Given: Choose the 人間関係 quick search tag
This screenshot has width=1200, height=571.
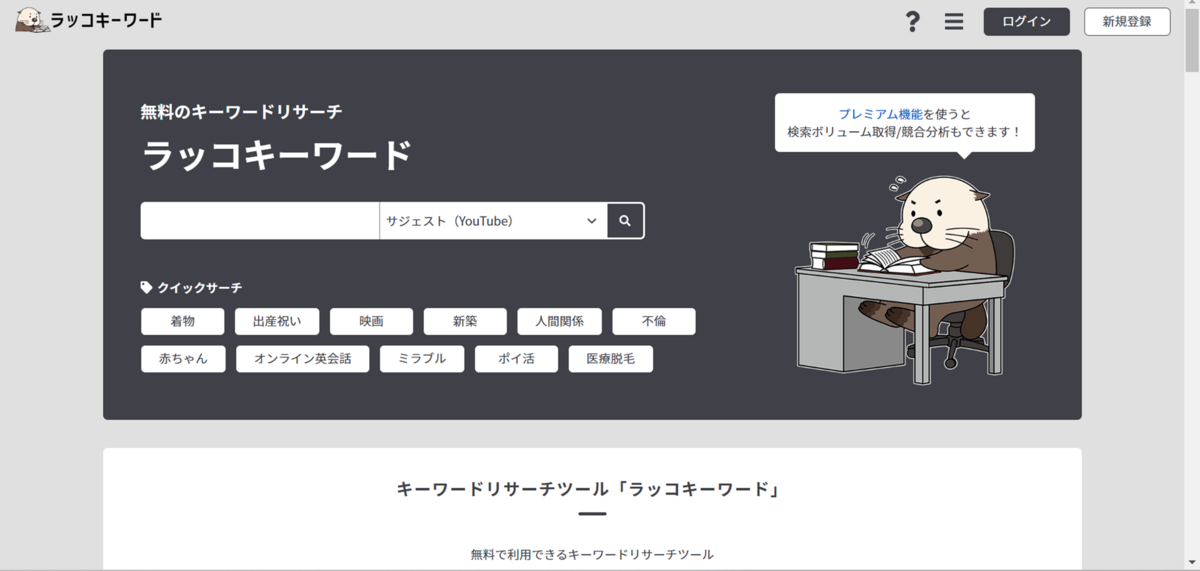Looking at the screenshot, I should point(559,322).
